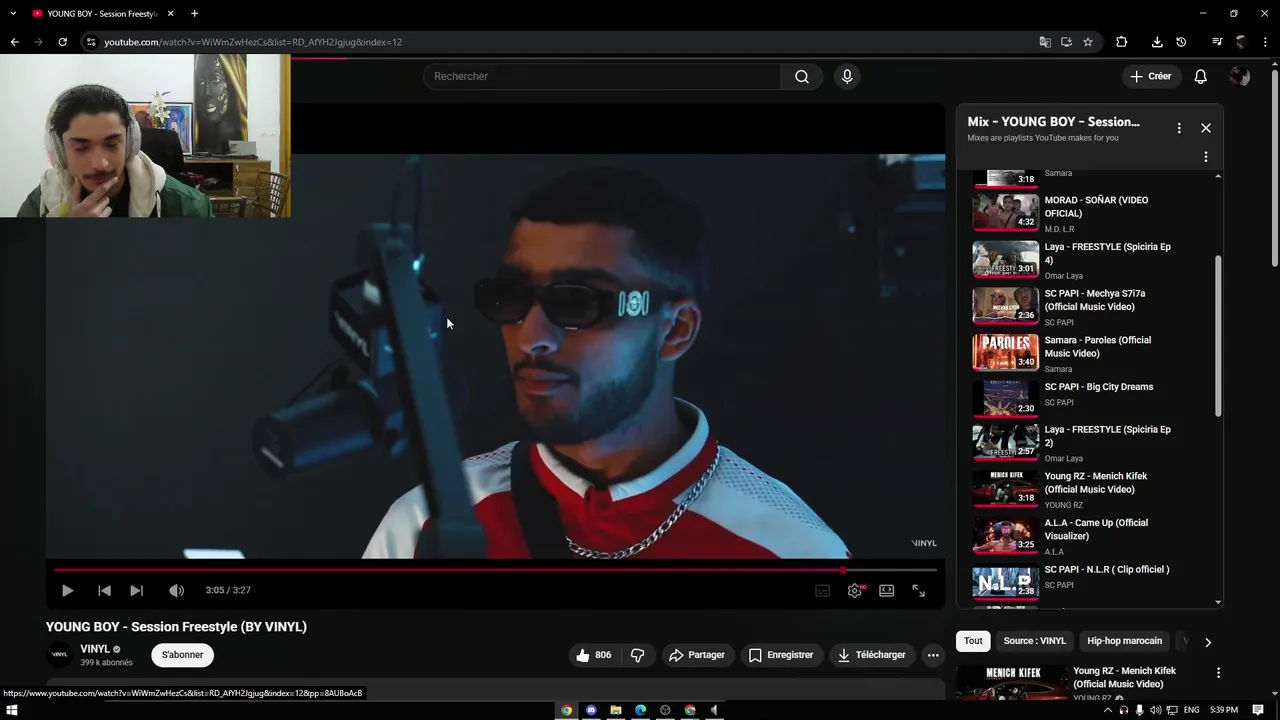Click the Partager share button
The image size is (1280, 720).
(697, 655)
